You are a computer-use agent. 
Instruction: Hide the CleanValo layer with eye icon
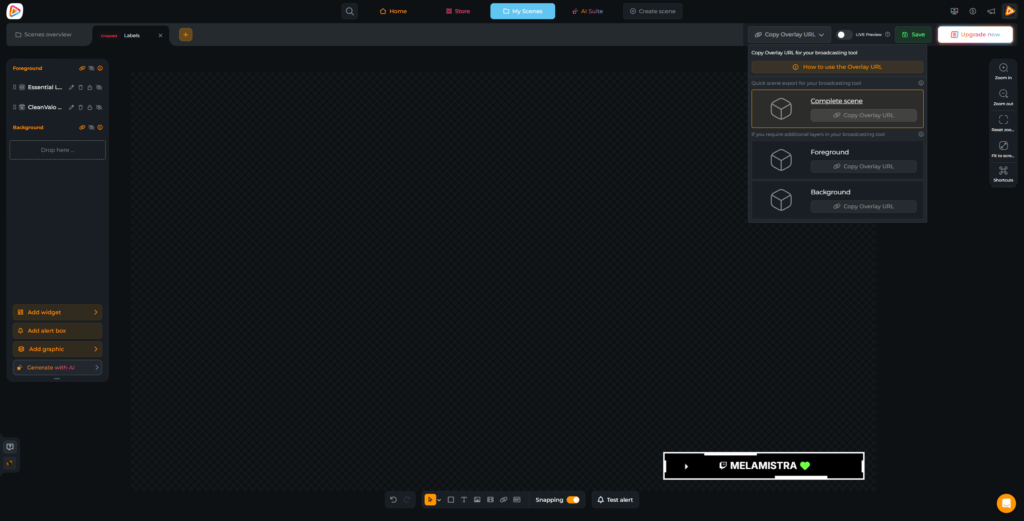click(99, 107)
